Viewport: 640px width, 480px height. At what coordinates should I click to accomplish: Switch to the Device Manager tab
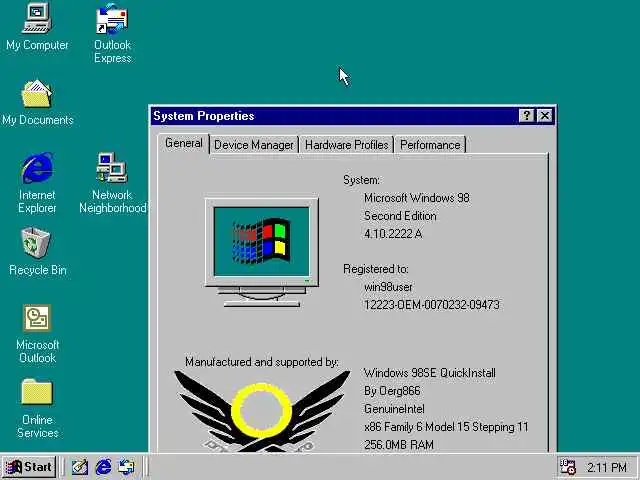point(253,145)
